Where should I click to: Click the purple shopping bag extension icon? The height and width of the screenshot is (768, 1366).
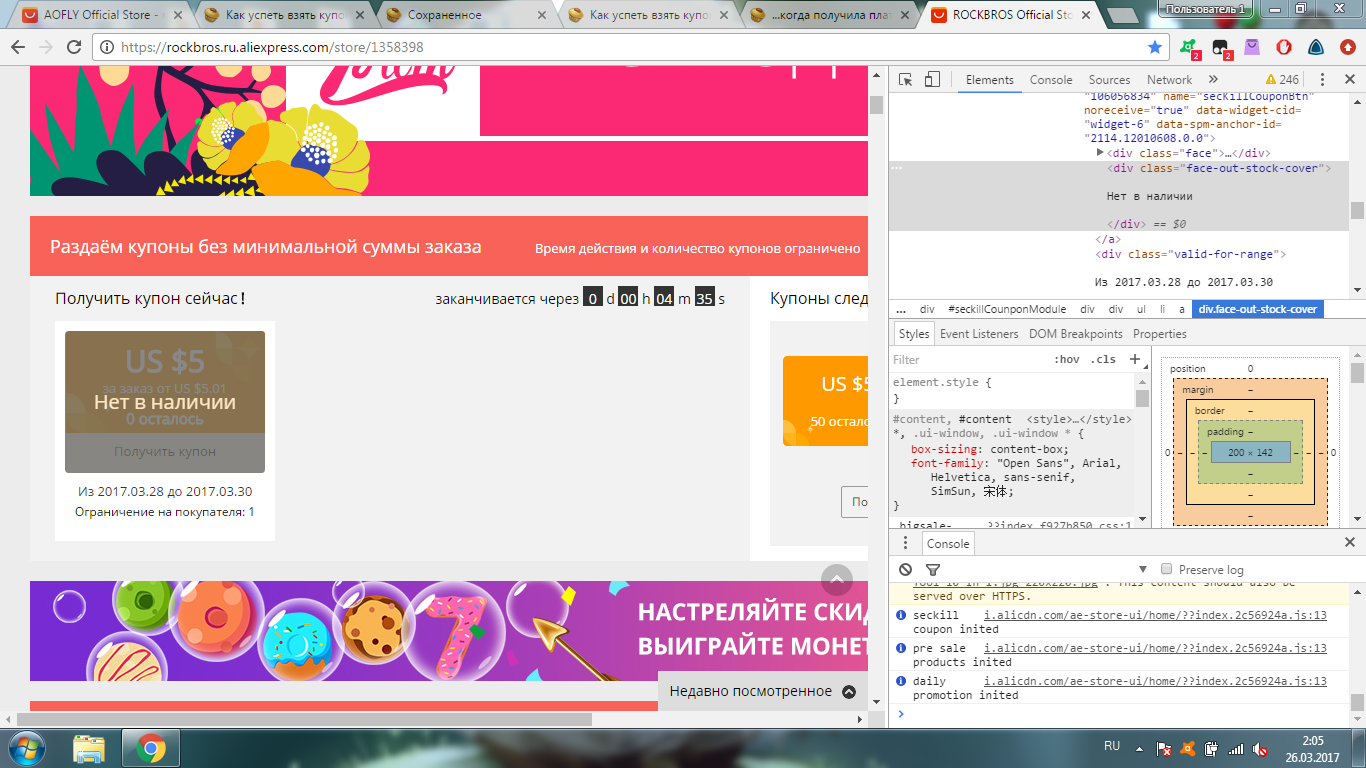tap(1252, 47)
